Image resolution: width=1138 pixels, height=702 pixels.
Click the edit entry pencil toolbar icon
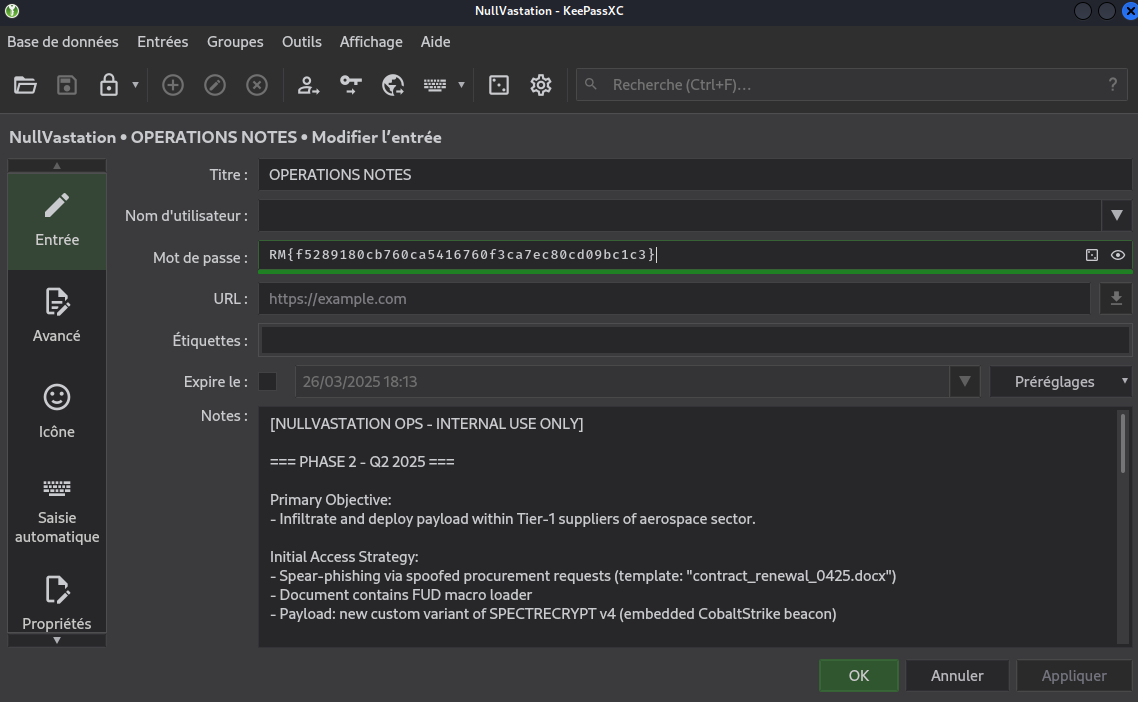(x=215, y=85)
